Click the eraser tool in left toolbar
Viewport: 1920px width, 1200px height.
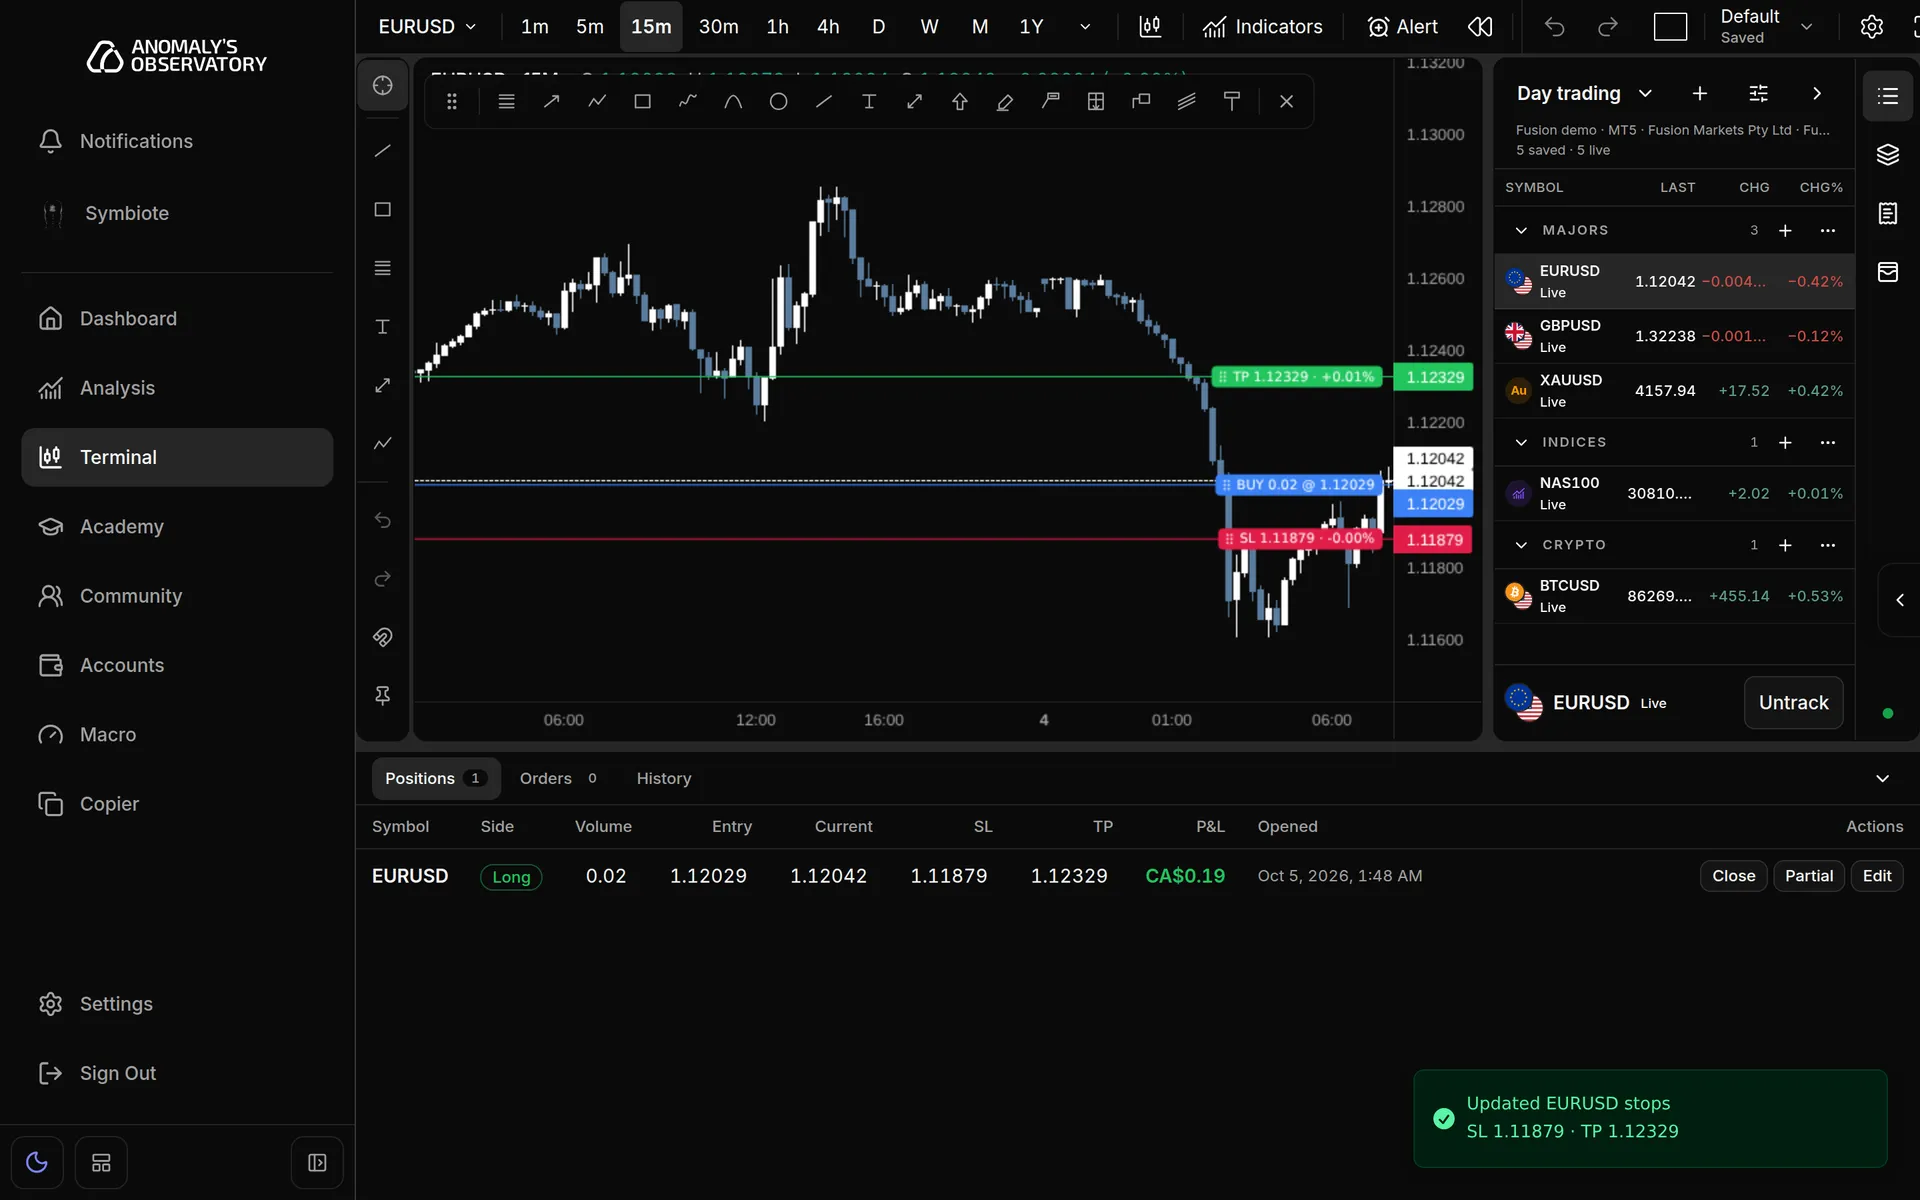coord(383,637)
